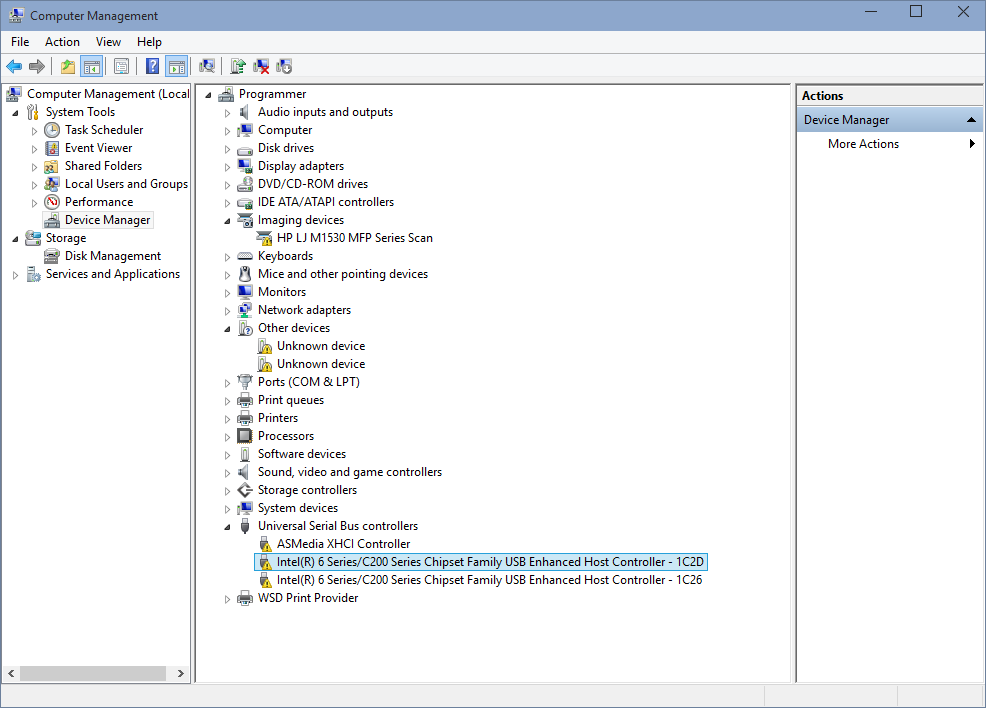Screen dimensions: 986x708
Task: Collapse Universal Serial Bus controllers category
Action: pyautogui.click(x=228, y=527)
